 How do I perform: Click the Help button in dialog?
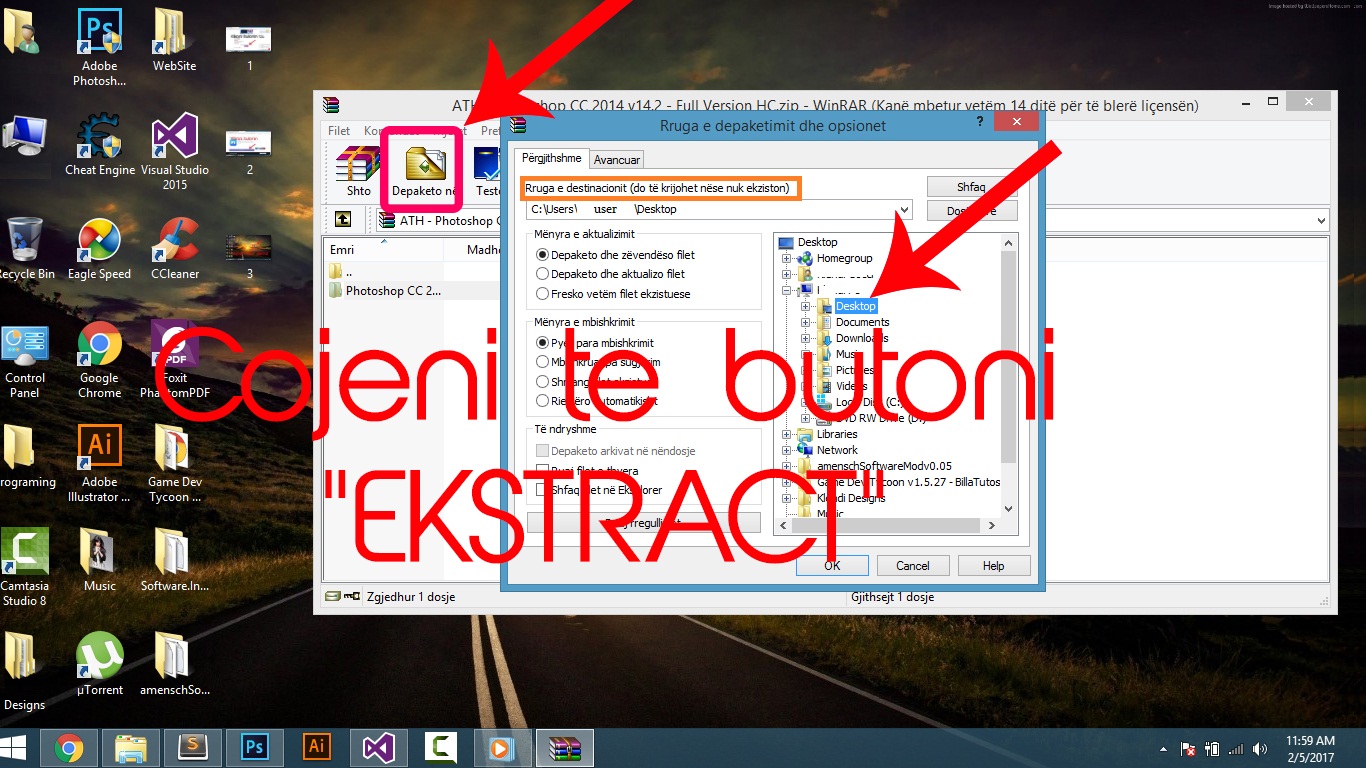point(994,565)
